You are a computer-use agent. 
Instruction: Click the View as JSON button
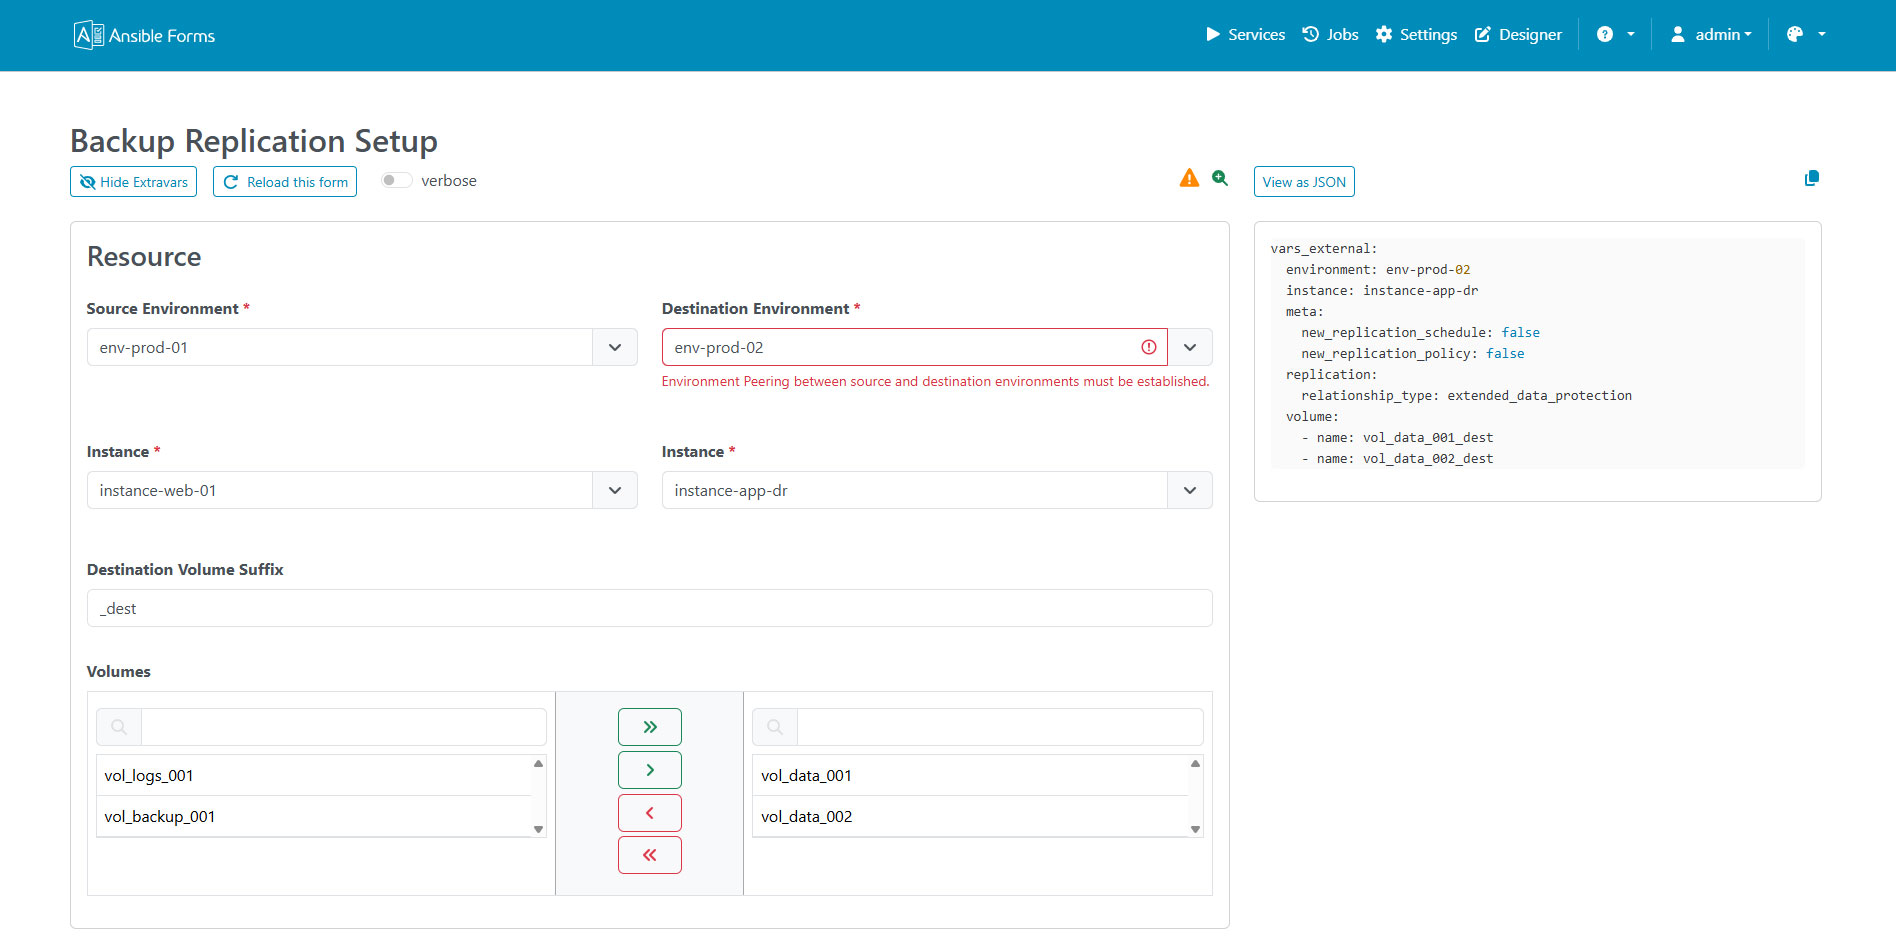pyautogui.click(x=1303, y=182)
